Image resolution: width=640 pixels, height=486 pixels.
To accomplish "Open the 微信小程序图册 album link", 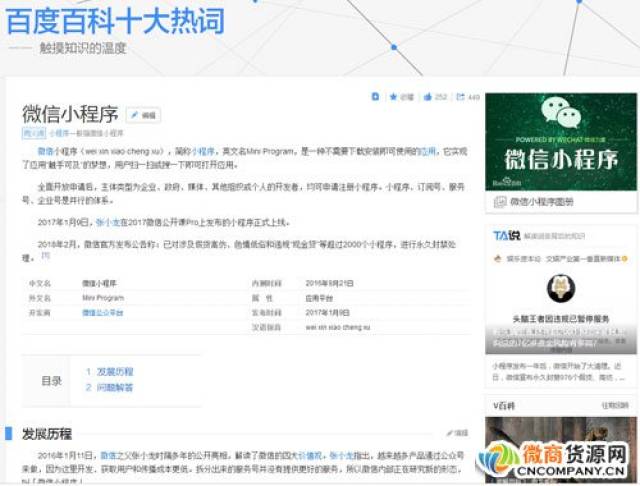I will click(542, 202).
